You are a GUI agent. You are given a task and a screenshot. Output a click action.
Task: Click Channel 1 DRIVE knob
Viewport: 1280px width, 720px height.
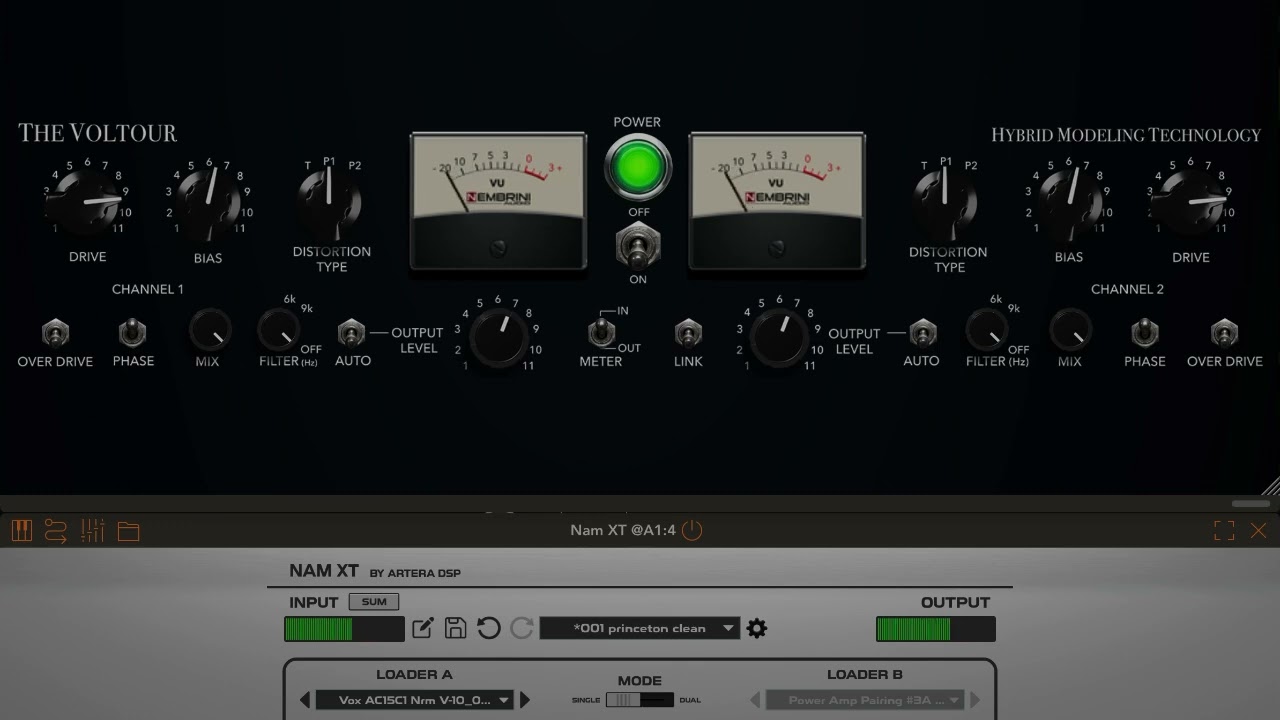click(x=87, y=201)
